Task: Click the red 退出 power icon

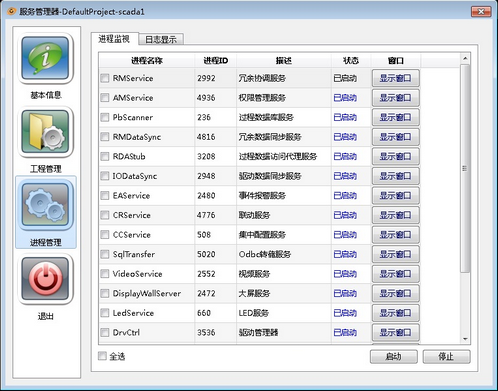Action: point(45,279)
